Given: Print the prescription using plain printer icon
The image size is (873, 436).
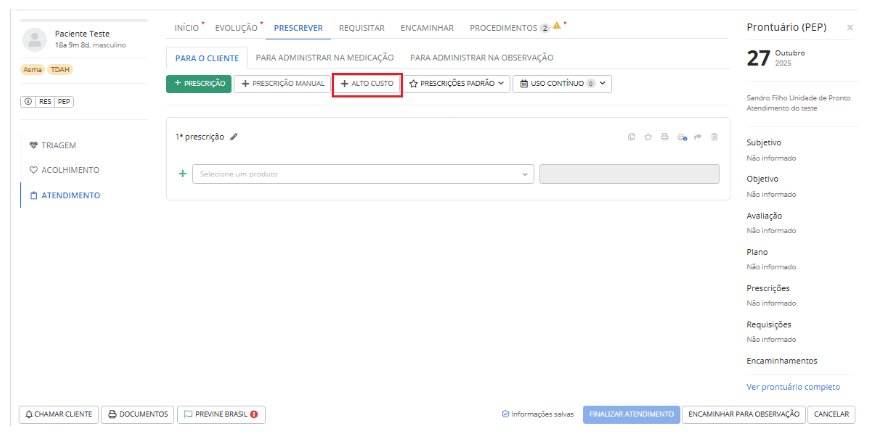Looking at the screenshot, I should point(664,137).
